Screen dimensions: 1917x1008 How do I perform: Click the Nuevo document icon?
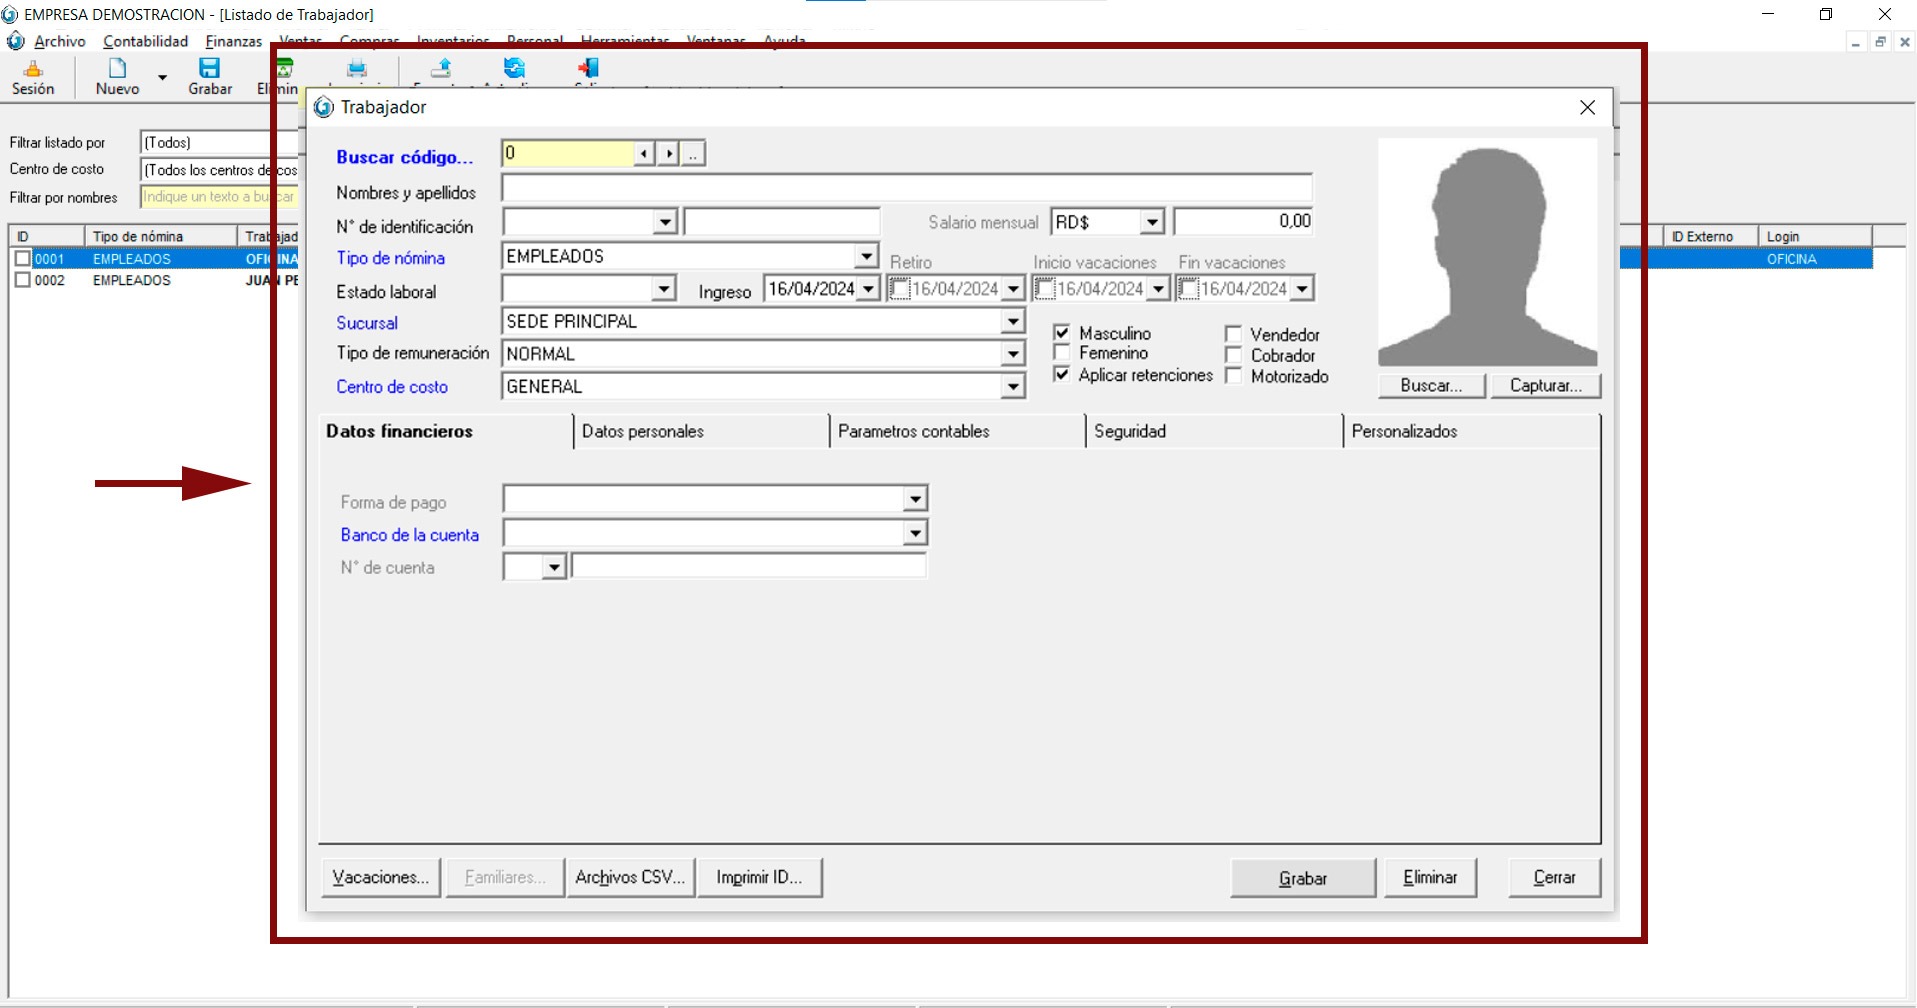click(x=117, y=69)
